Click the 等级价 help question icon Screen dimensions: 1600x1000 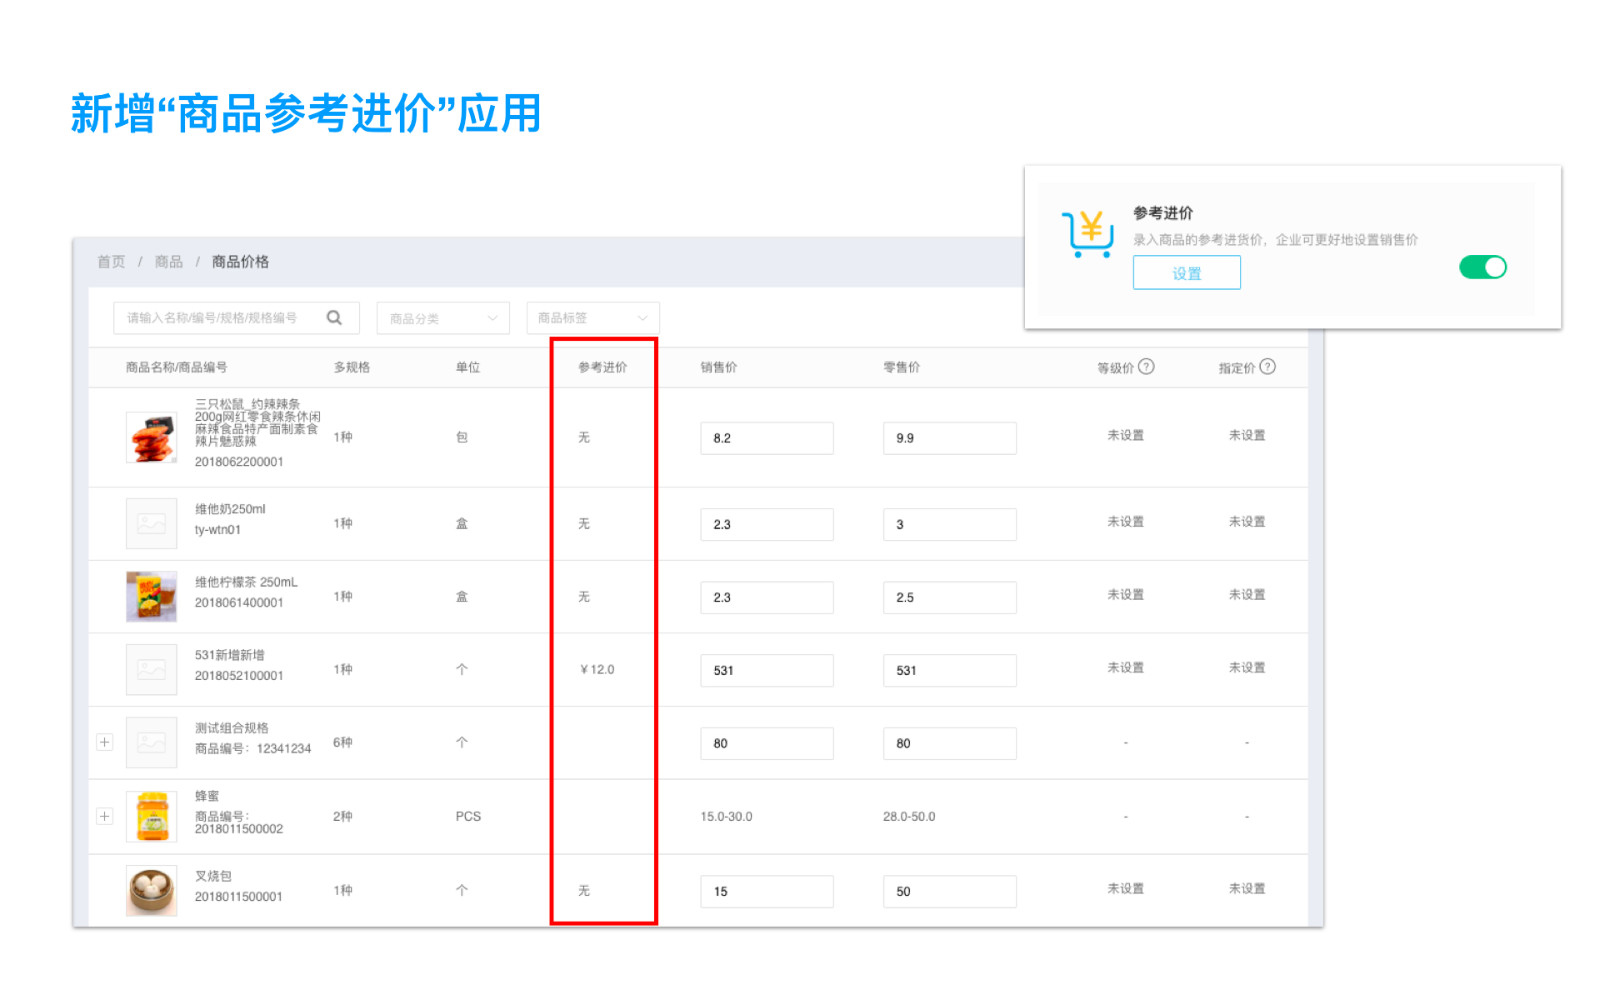(1146, 367)
